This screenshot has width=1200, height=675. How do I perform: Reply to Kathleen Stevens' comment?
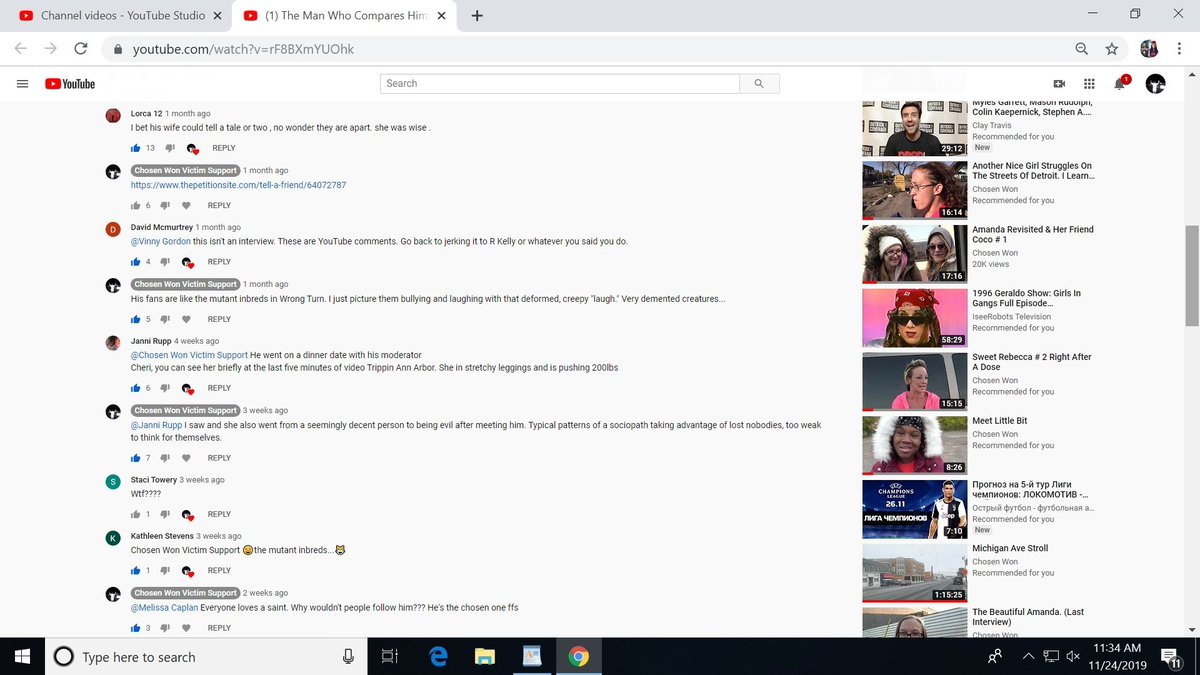tap(219, 571)
